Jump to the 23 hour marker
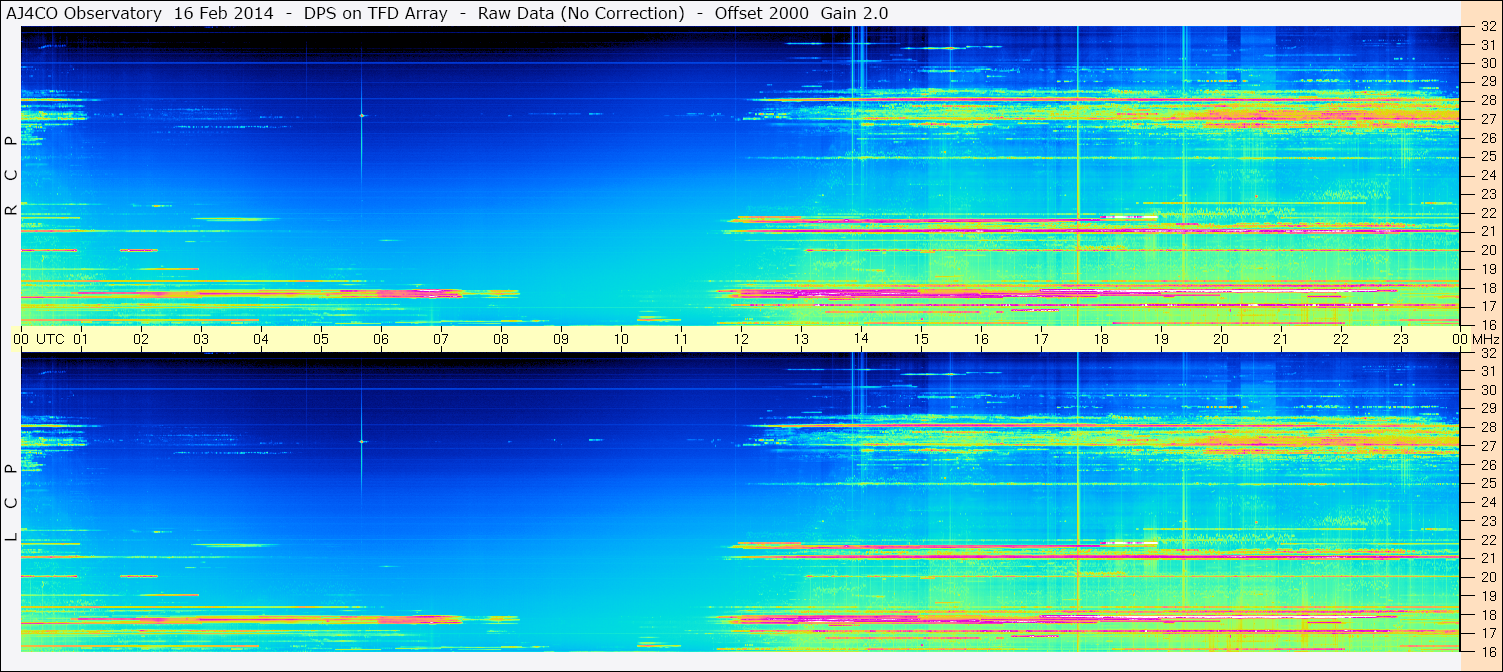Screen dimensions: 1503x672 (x=1401, y=339)
